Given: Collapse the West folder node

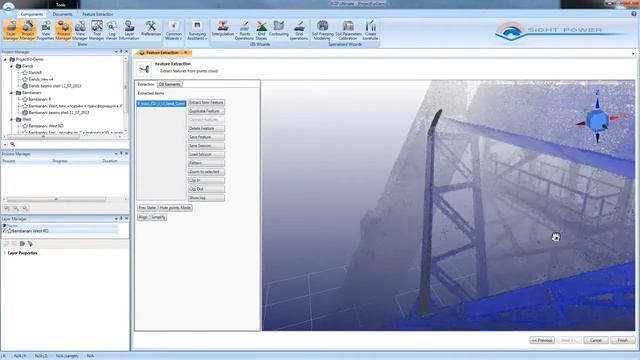Looking at the screenshot, I should click(12, 120).
